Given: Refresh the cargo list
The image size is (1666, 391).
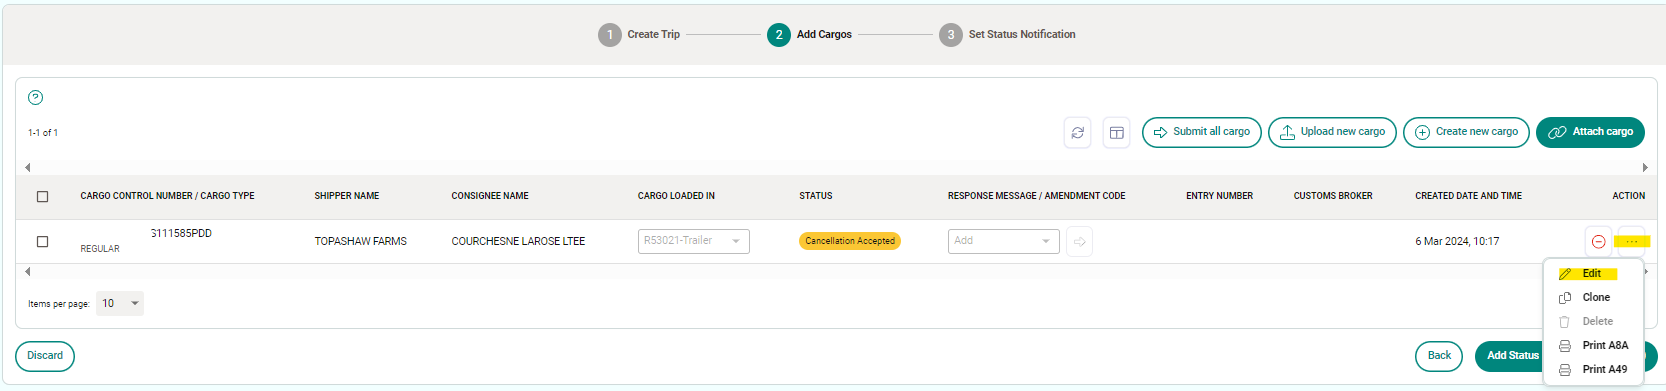Looking at the screenshot, I should (1077, 132).
